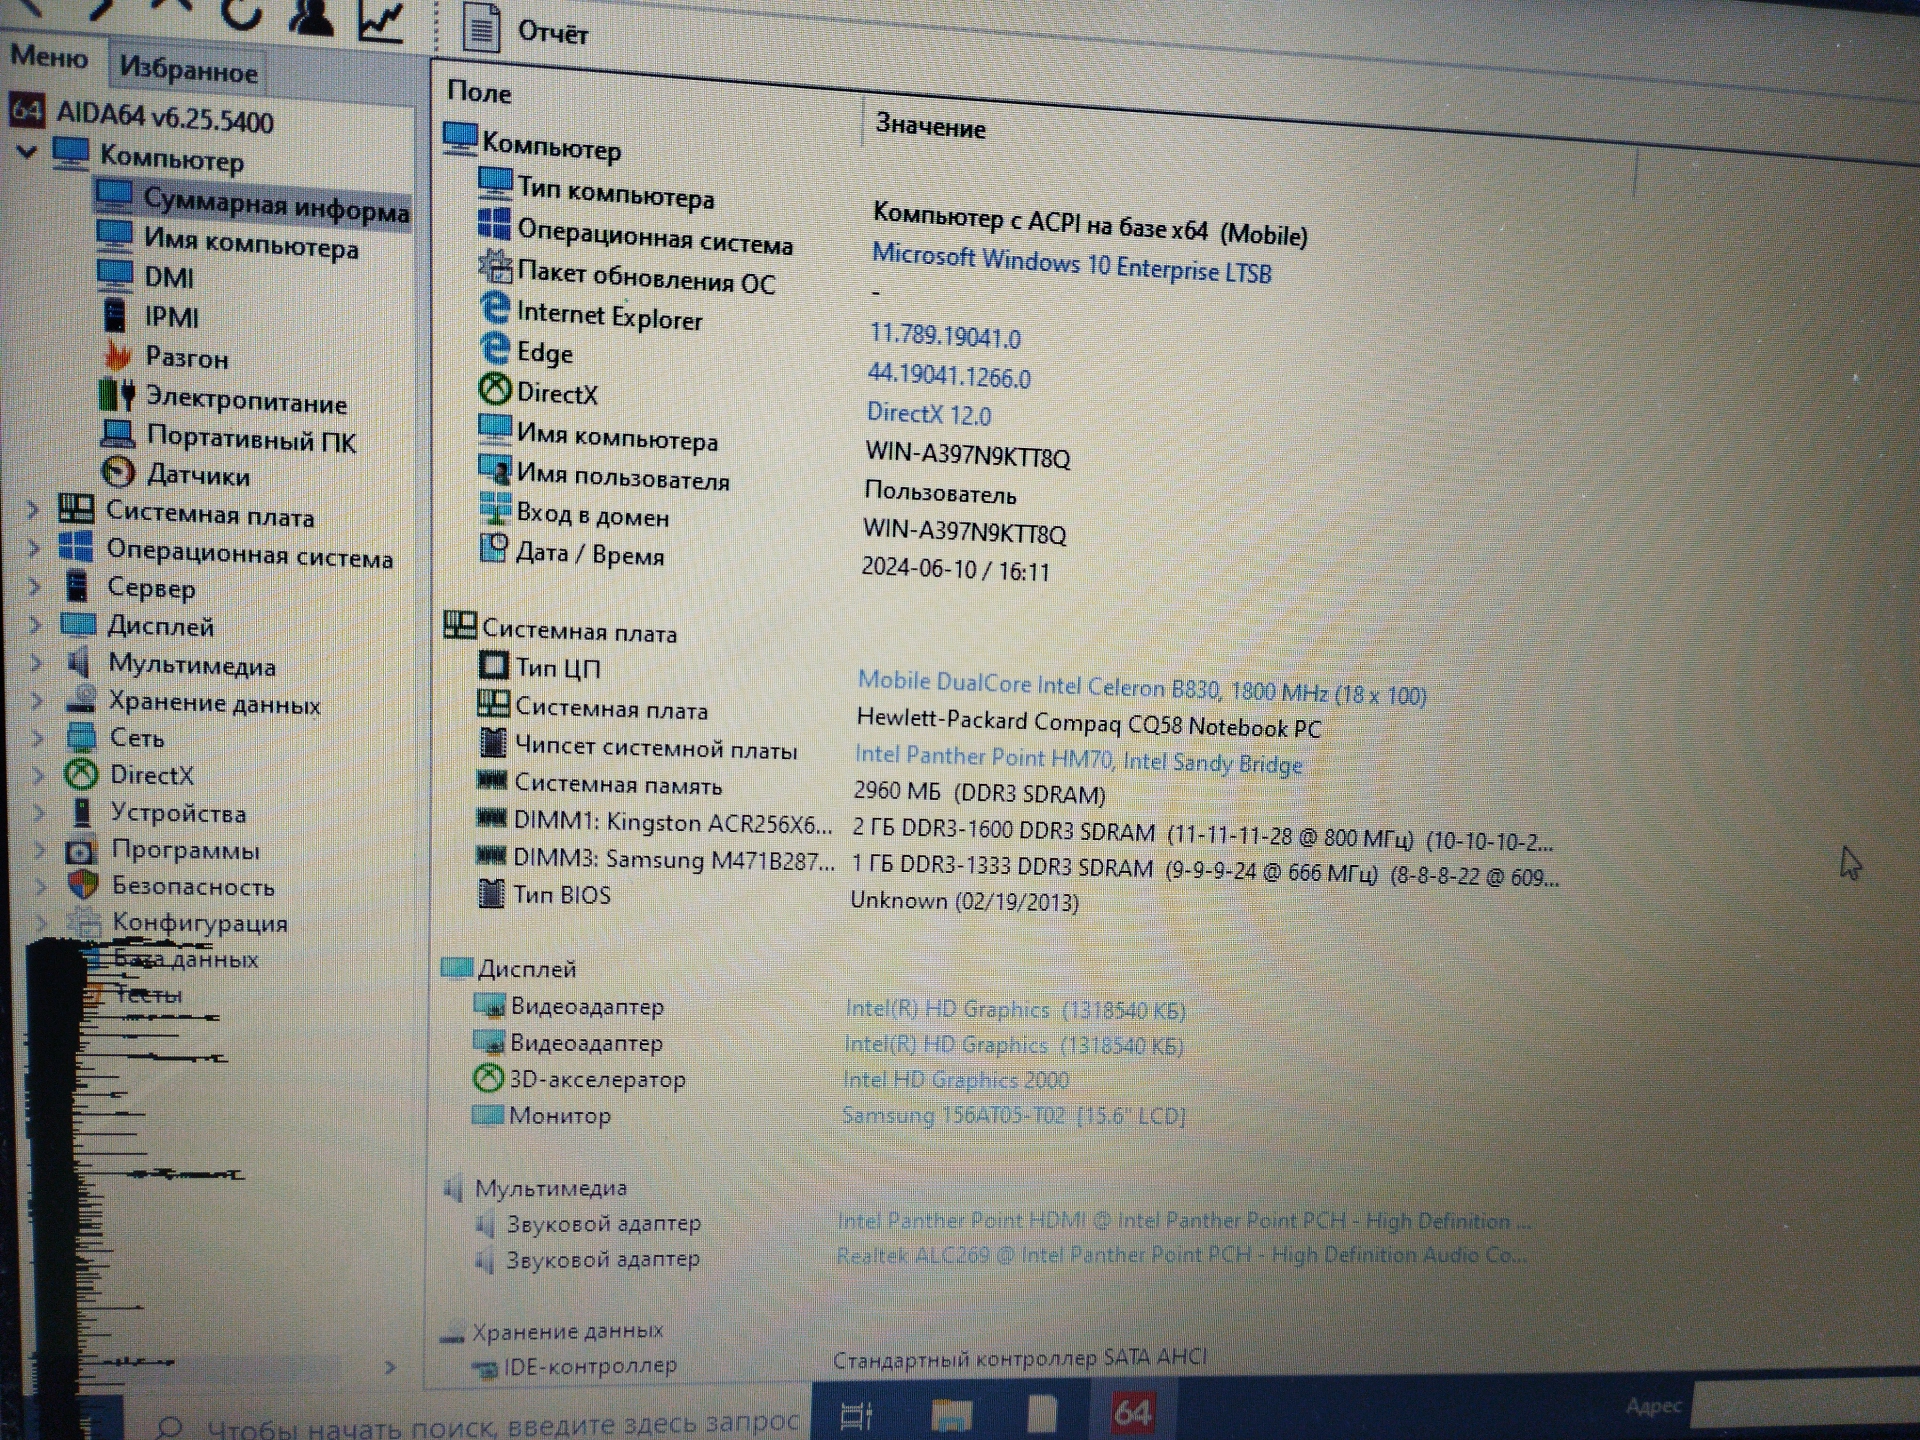Click the Имя пользователя row icon

(x=494, y=469)
